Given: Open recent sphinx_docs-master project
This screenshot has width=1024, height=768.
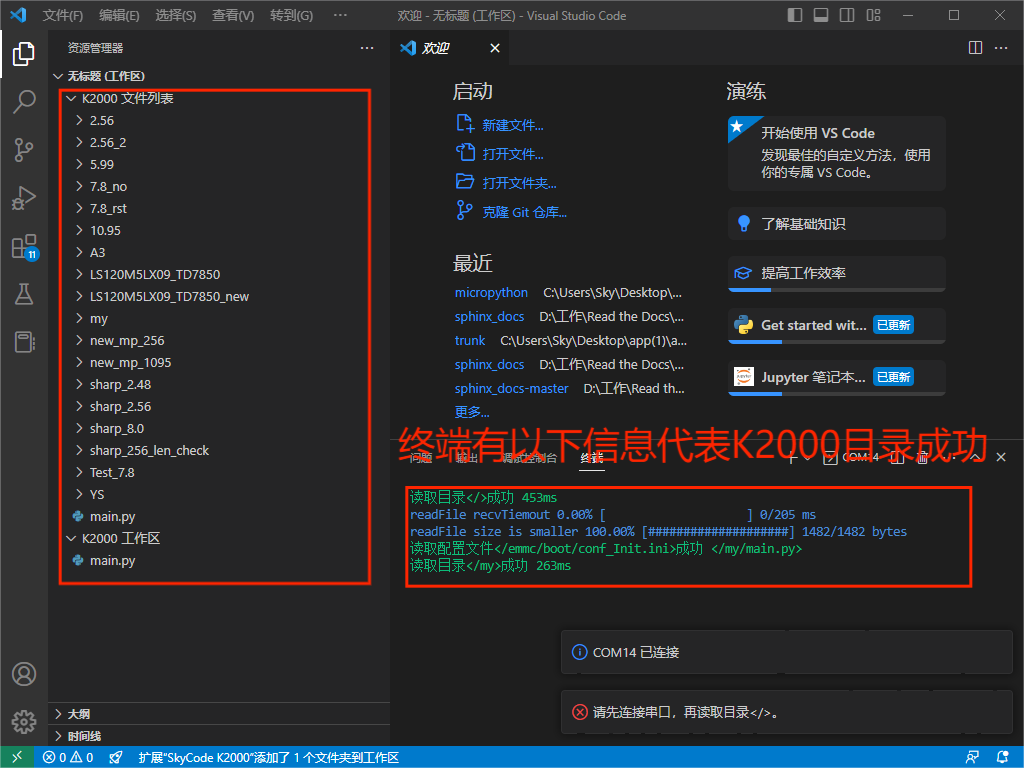Looking at the screenshot, I should tap(511, 388).
